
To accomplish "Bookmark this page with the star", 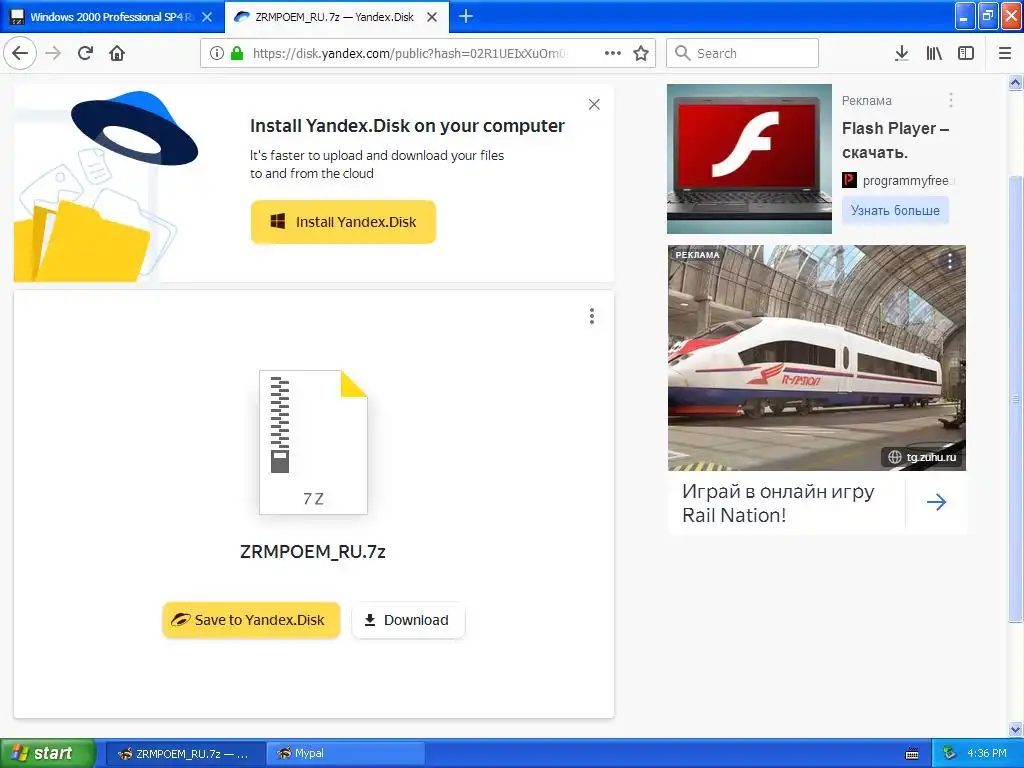I will (641, 53).
